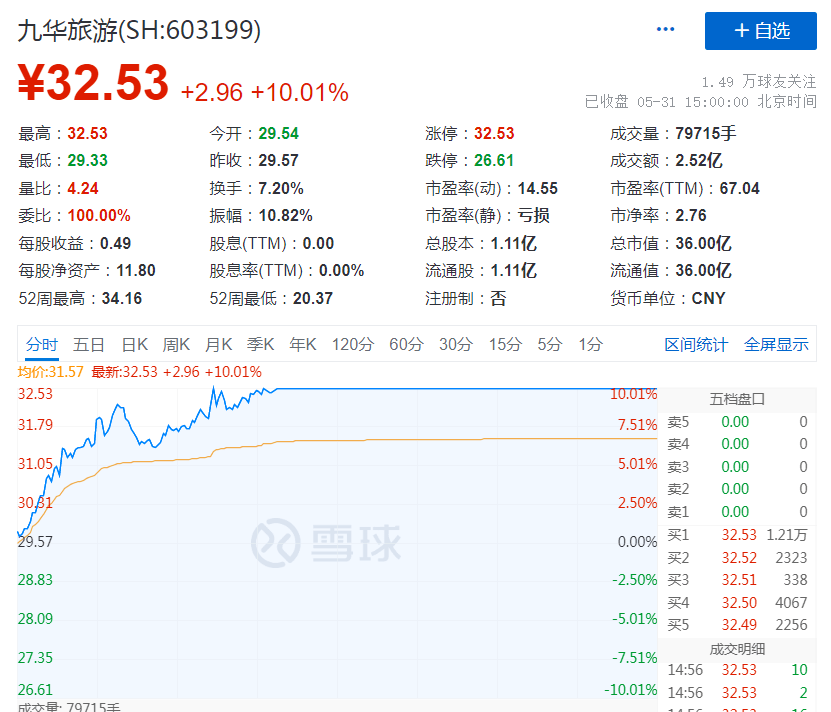Viewport: 831px width, 712px height.
Task: Select the 30分 chart tab
Action: [456, 345]
